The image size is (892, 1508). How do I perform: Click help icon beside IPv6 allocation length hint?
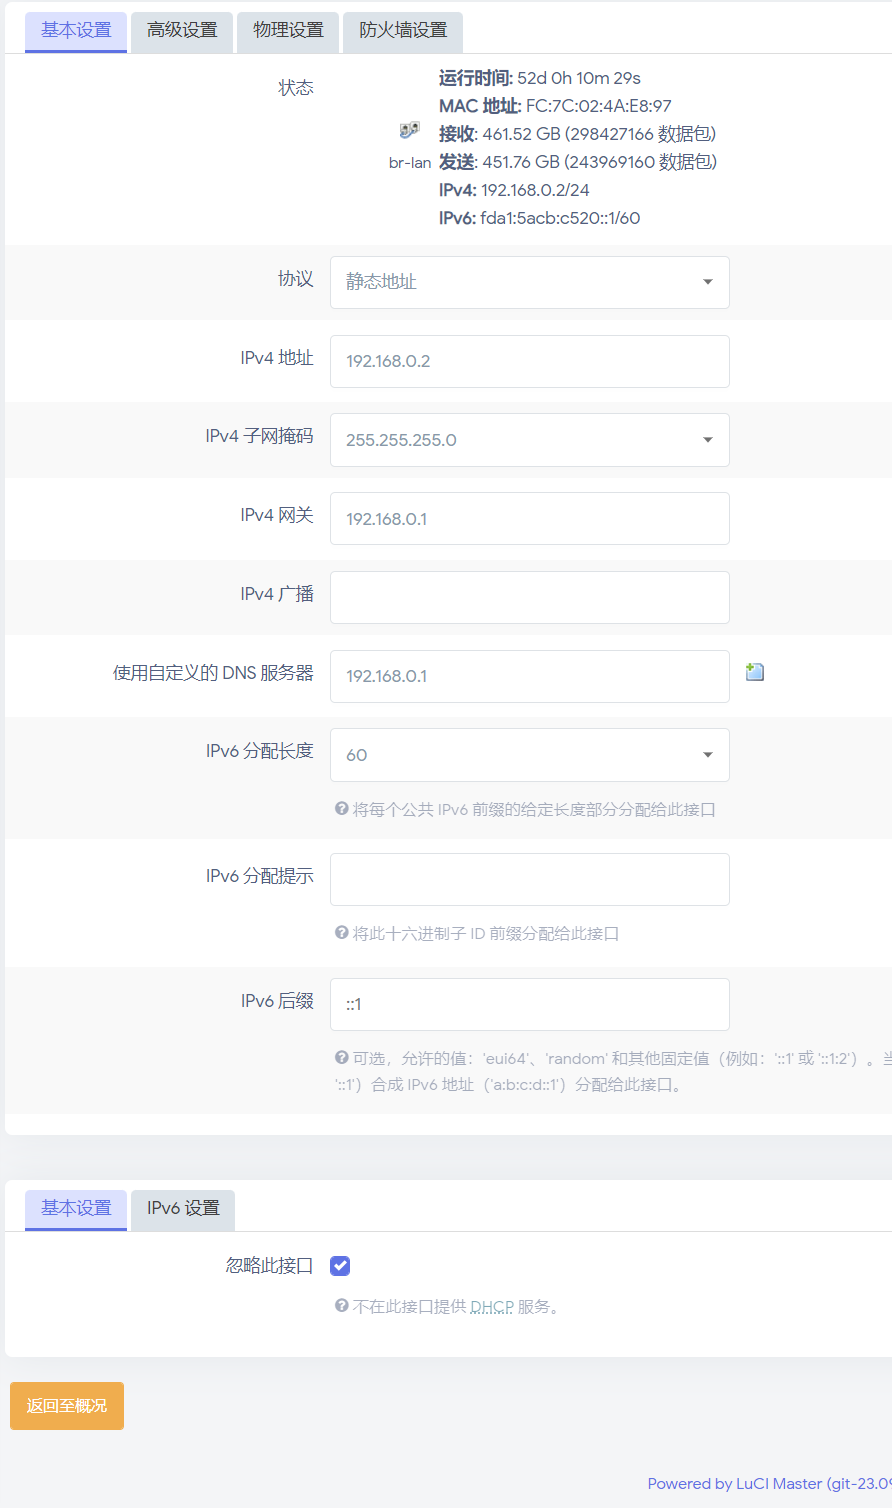pos(342,809)
